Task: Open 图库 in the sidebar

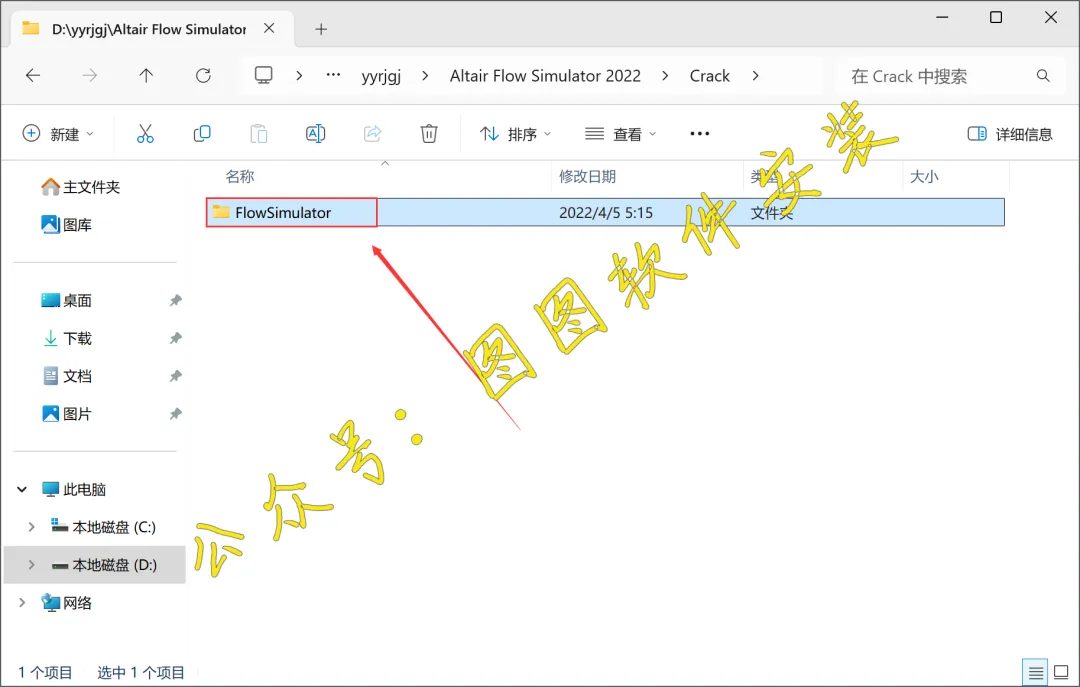Action: pyautogui.click(x=67, y=225)
